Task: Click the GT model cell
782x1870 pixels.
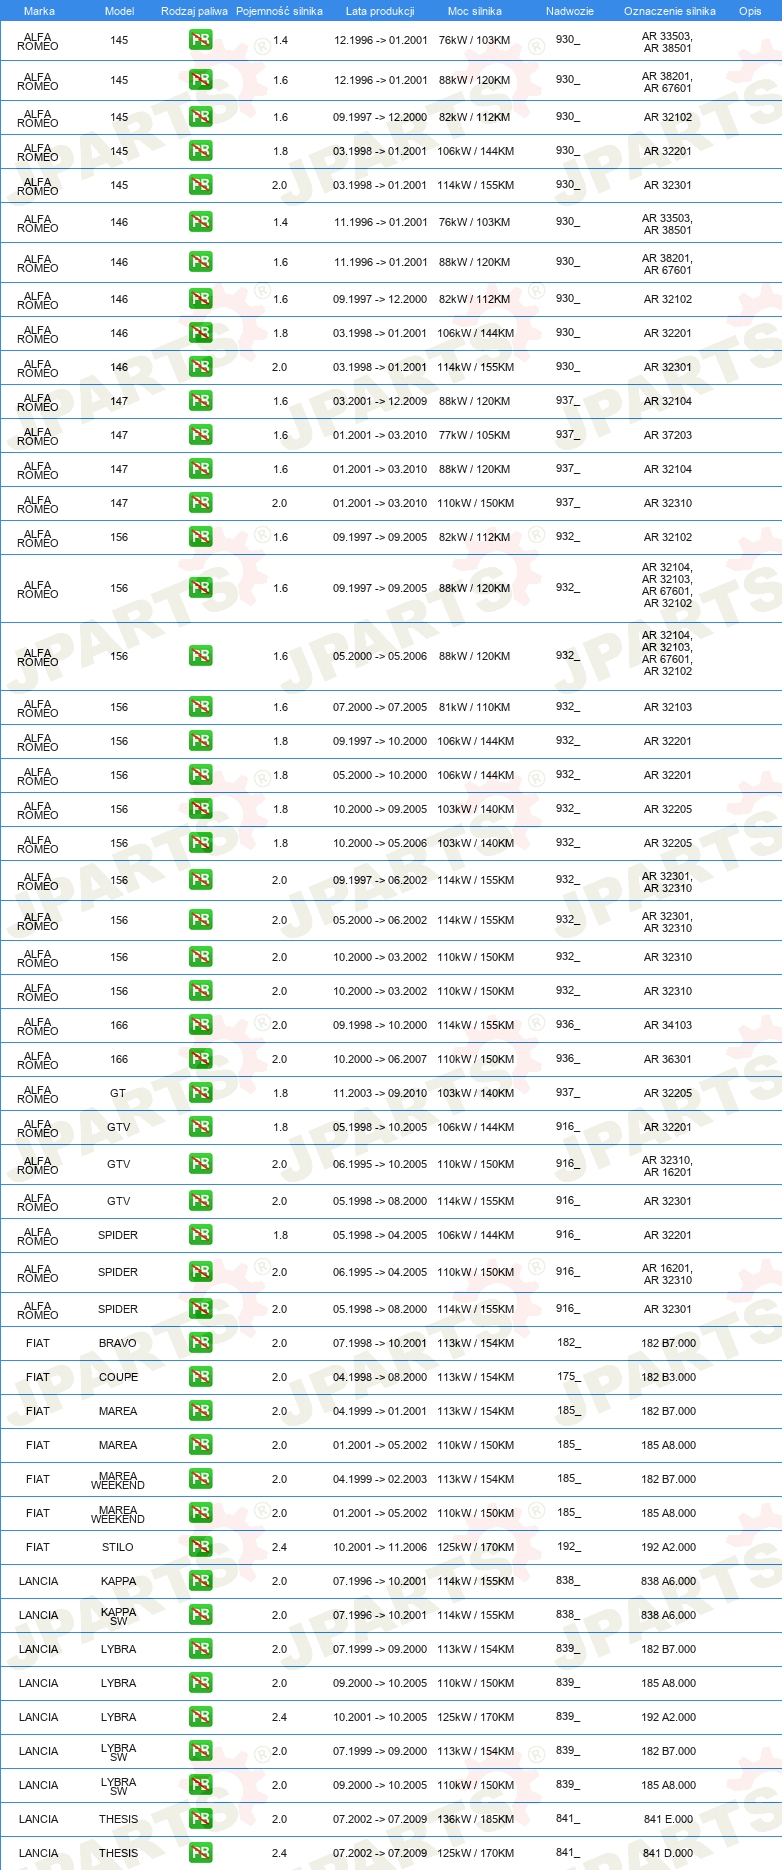Action: click(118, 1093)
